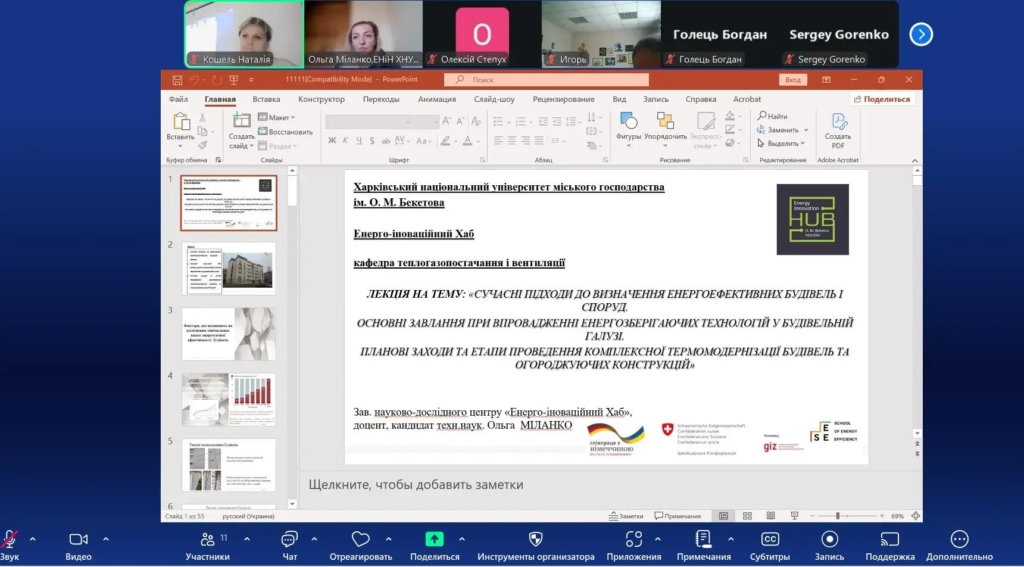Toggle Субтитры closed captions
This screenshot has width=1024, height=567.
770,539
